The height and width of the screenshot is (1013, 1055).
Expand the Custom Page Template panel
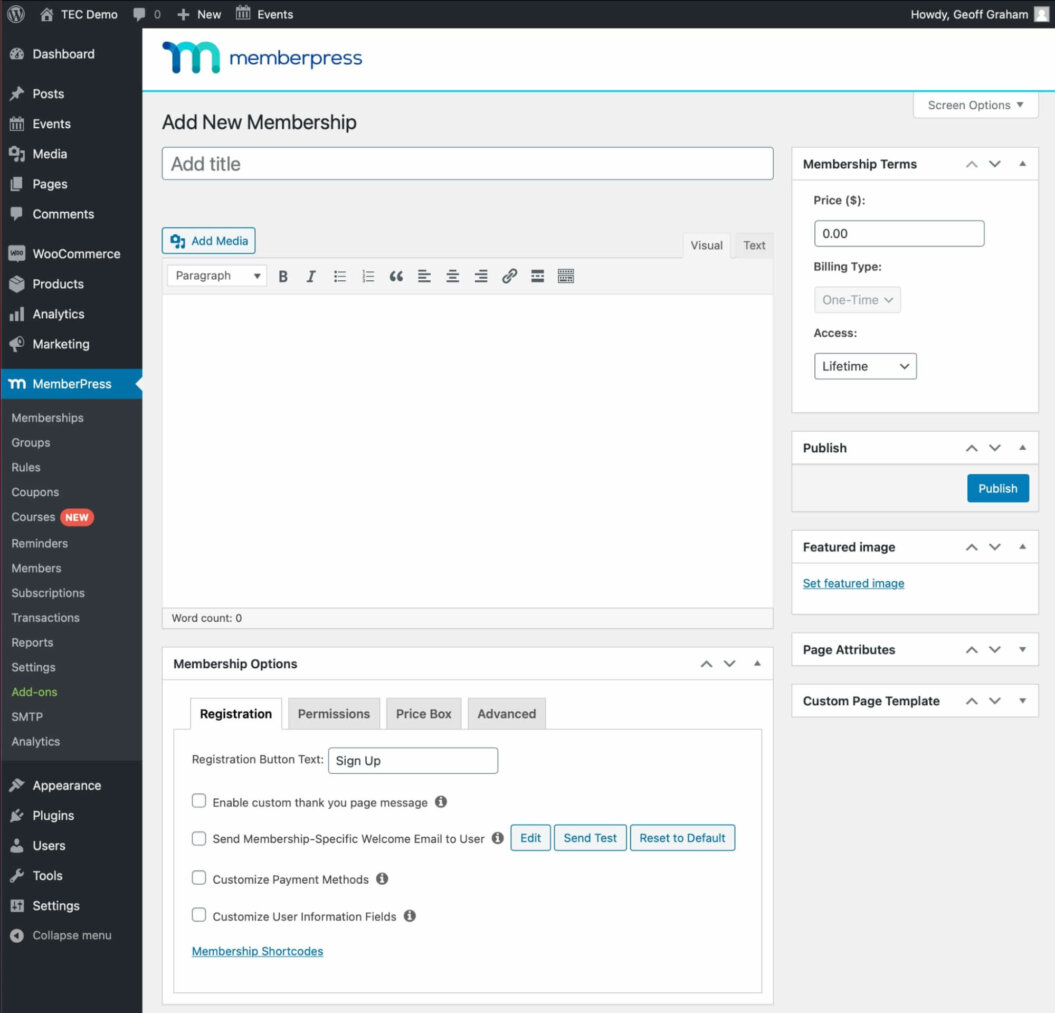pyautogui.click(x=1023, y=701)
